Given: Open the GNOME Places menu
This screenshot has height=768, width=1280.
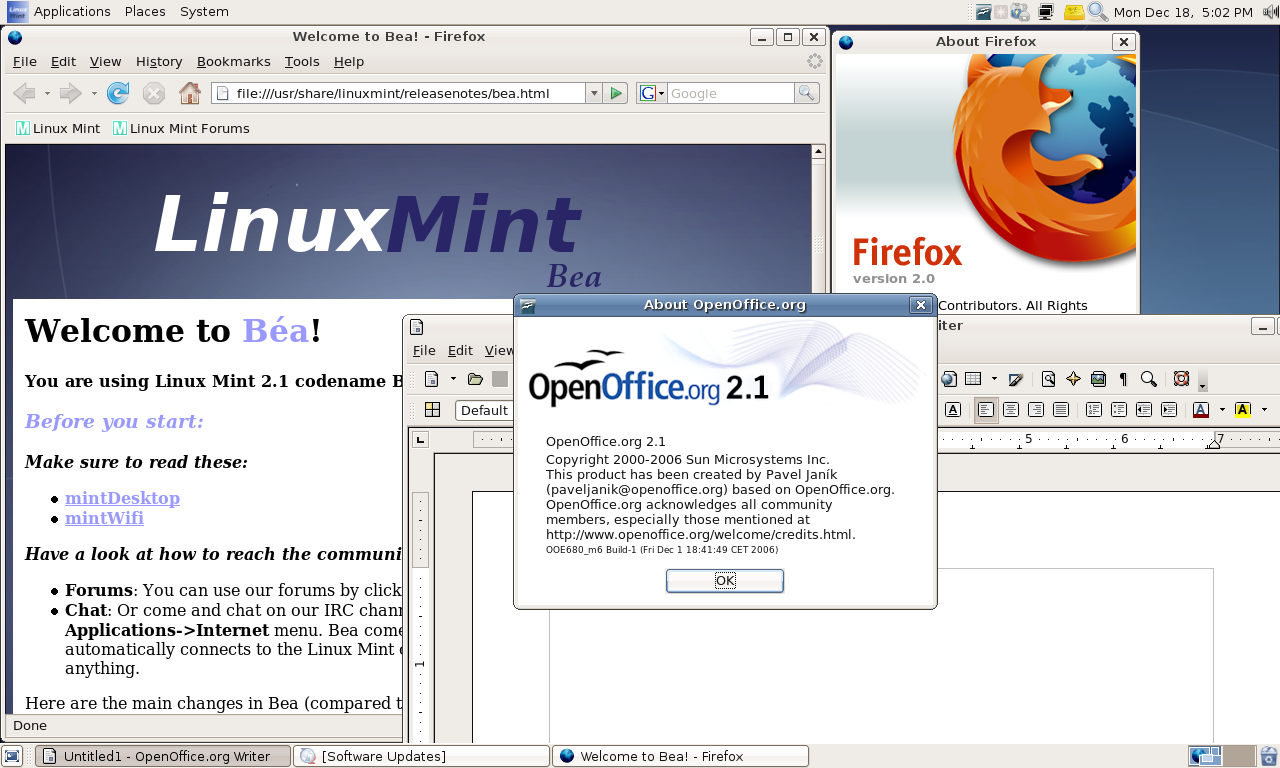Looking at the screenshot, I should [145, 12].
